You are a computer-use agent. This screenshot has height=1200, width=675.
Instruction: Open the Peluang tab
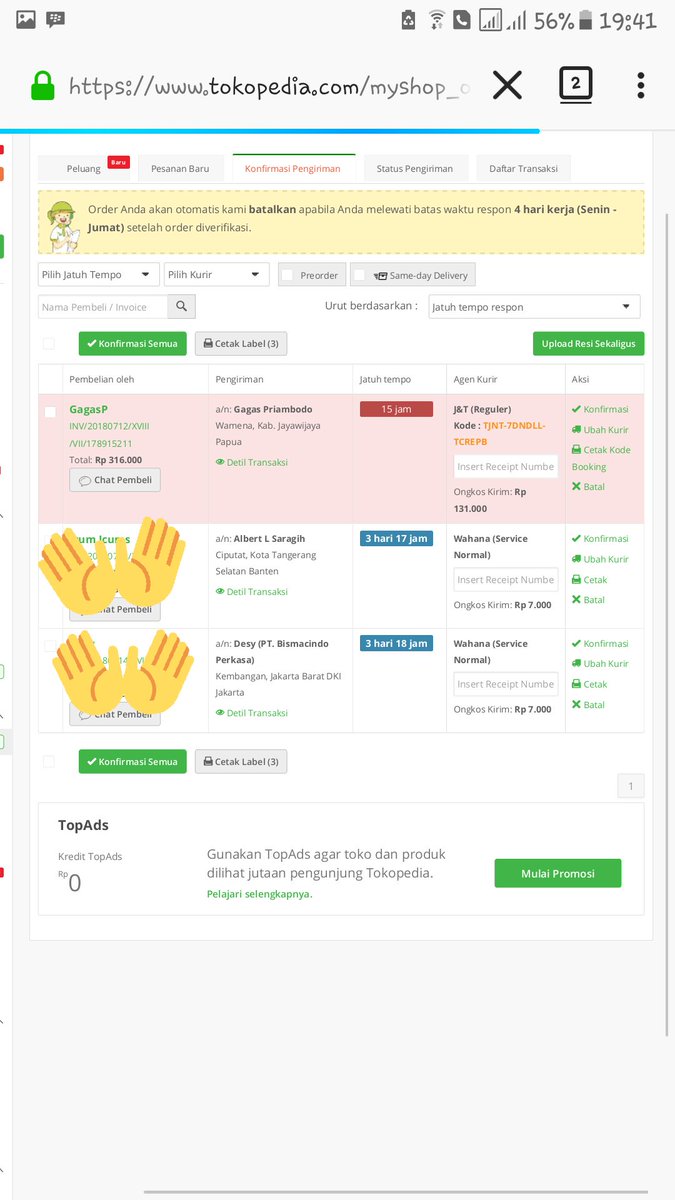click(84, 168)
